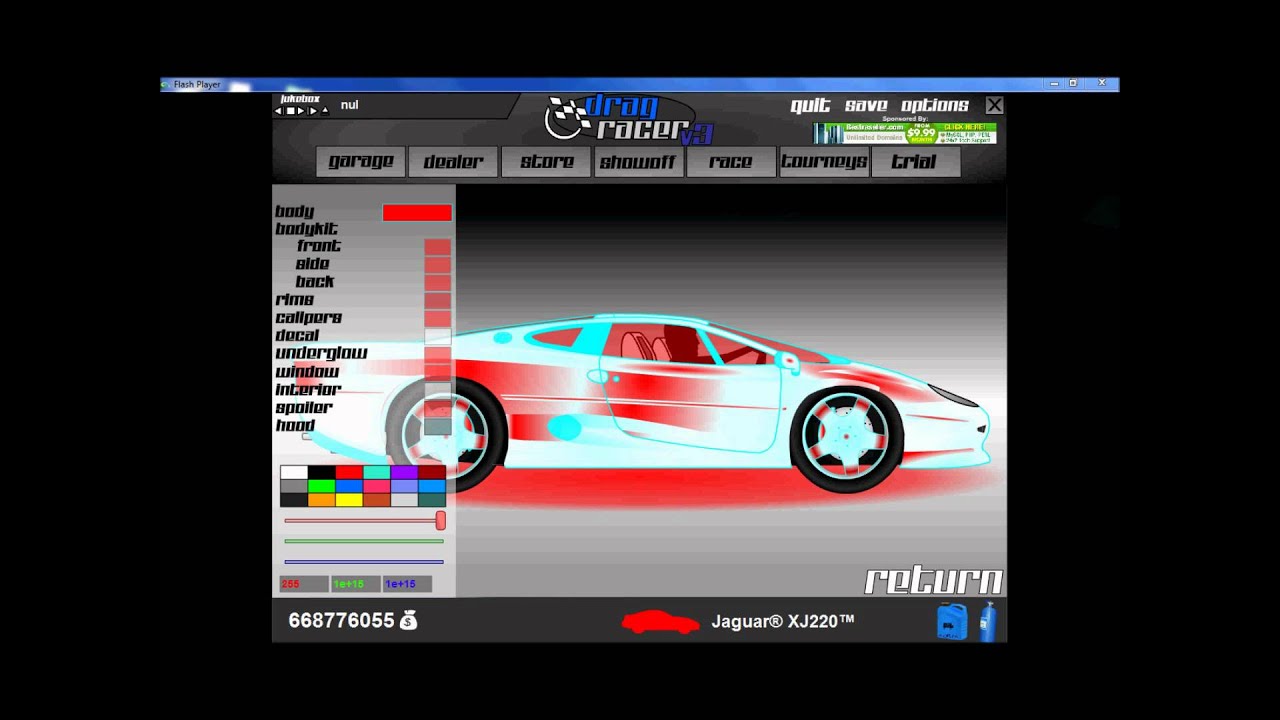Pick turquoise from the color palette
The height and width of the screenshot is (720, 1280).
(x=377, y=472)
